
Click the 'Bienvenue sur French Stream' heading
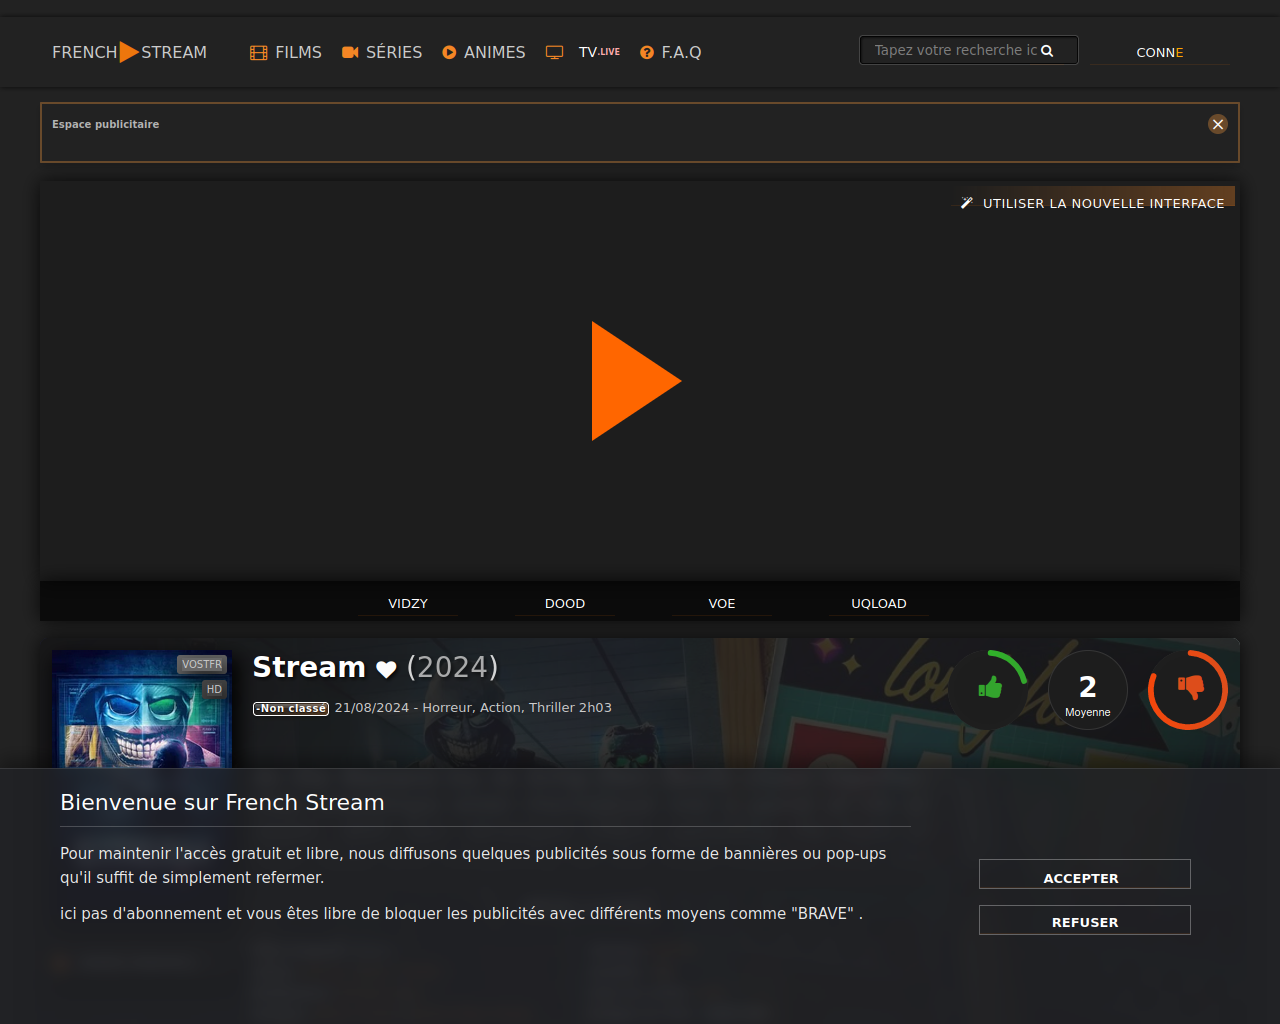pyautogui.click(x=222, y=802)
